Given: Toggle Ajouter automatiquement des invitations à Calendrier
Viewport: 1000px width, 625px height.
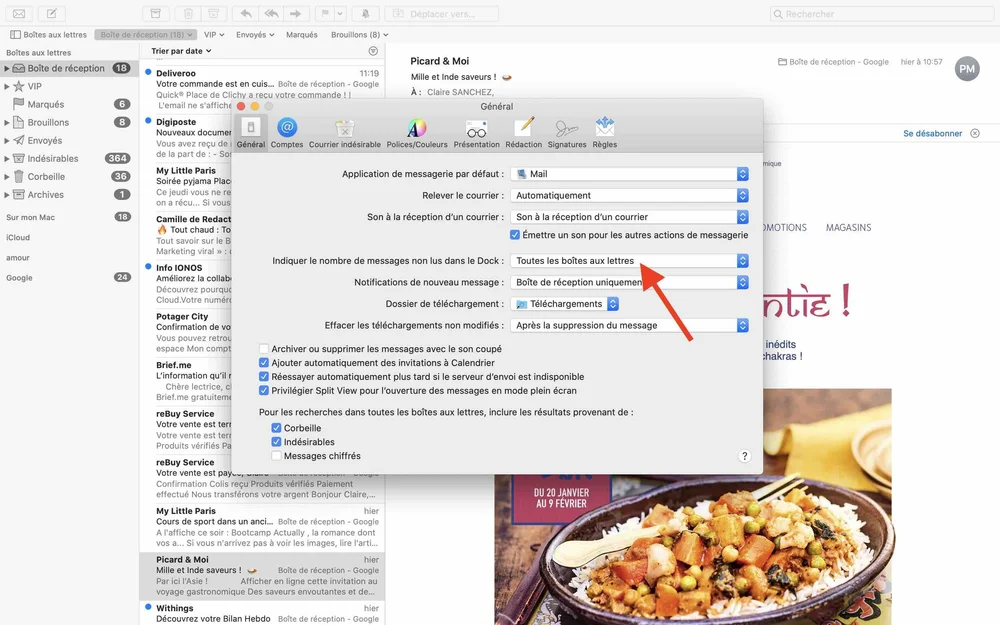Looking at the screenshot, I should pos(263,363).
